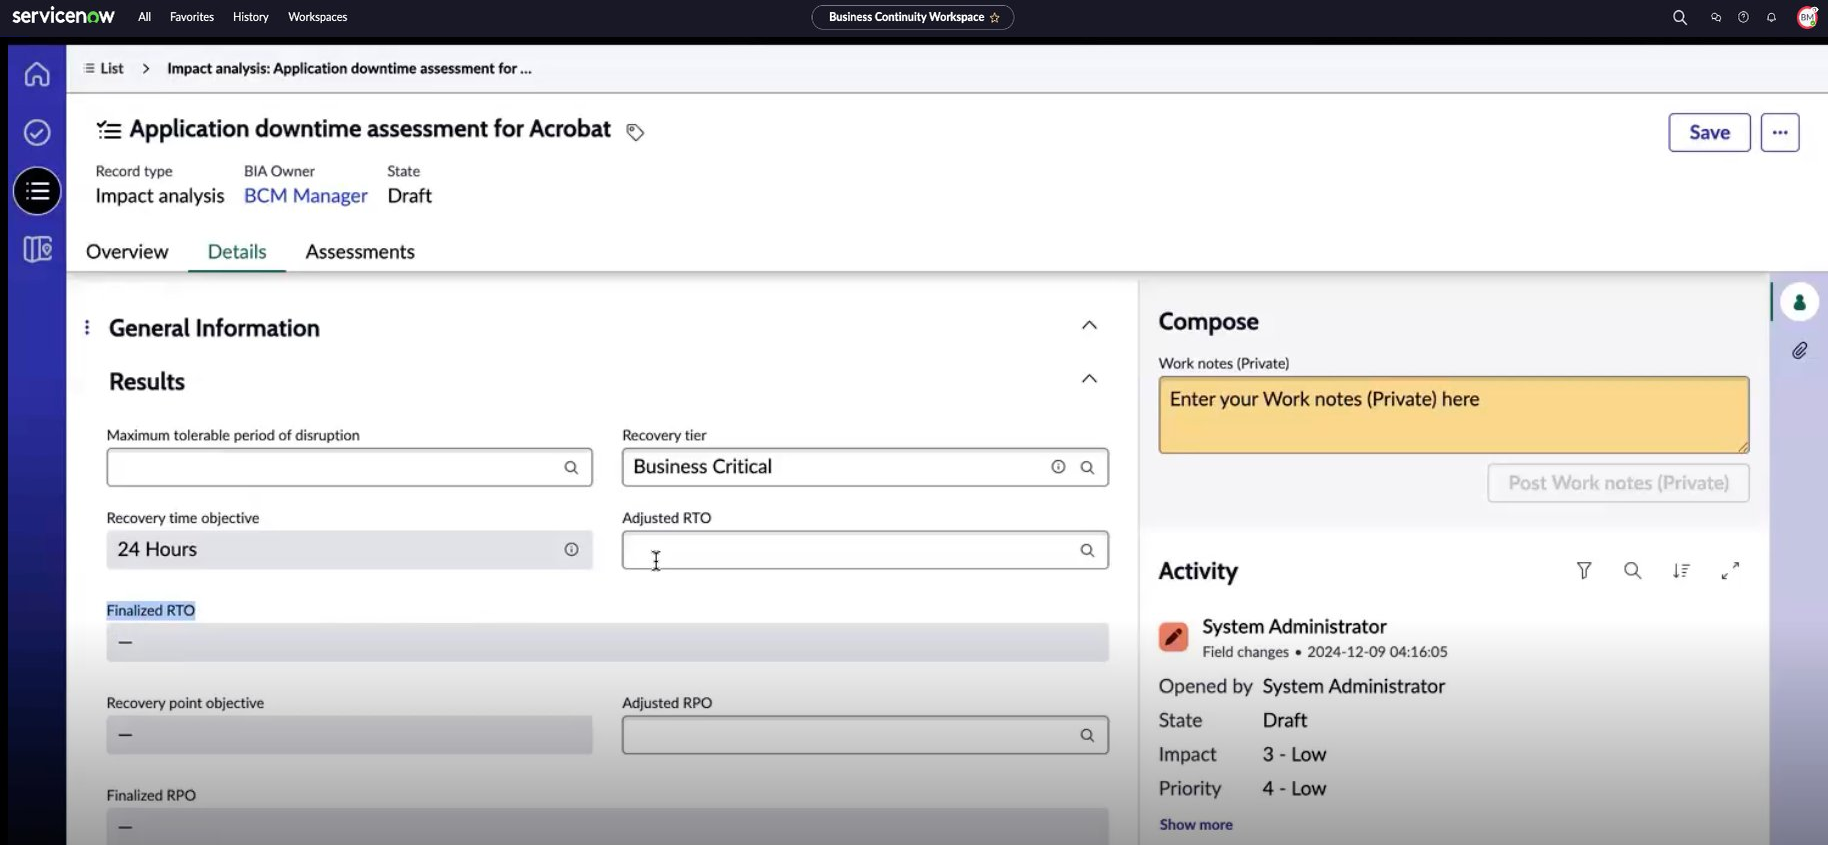Switch to the Details tab
The width and height of the screenshot is (1828, 845).
pos(237,252)
